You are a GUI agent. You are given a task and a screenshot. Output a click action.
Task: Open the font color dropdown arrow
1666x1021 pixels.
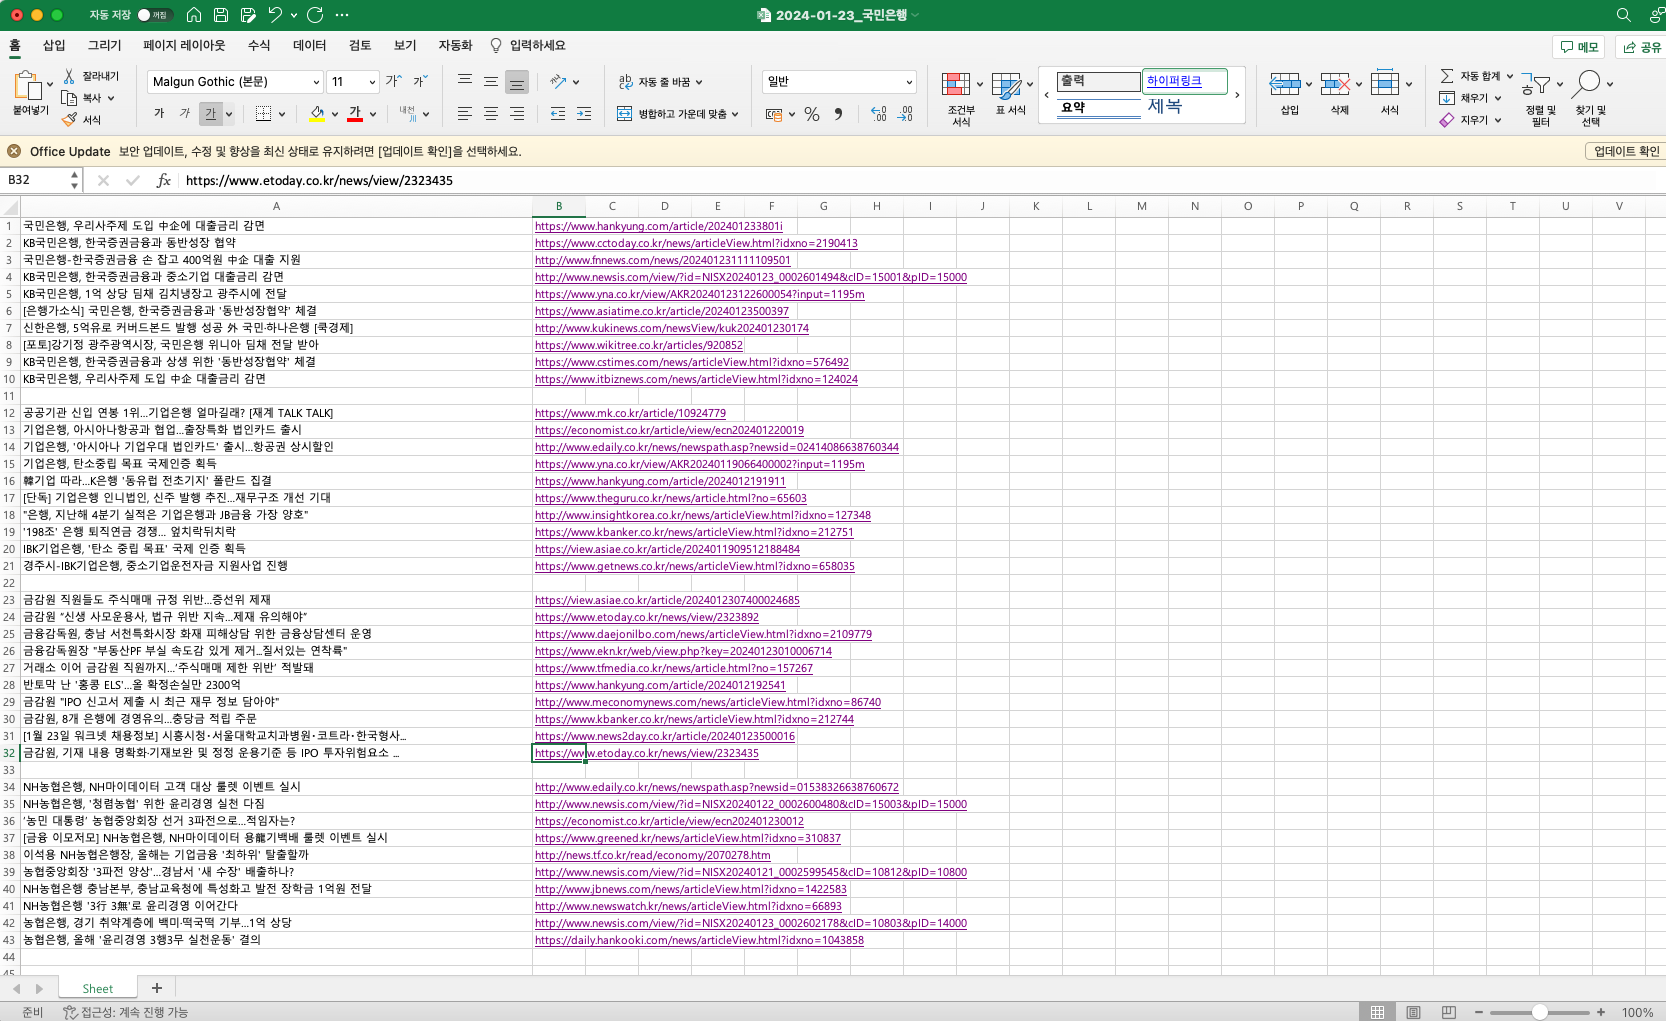373,114
